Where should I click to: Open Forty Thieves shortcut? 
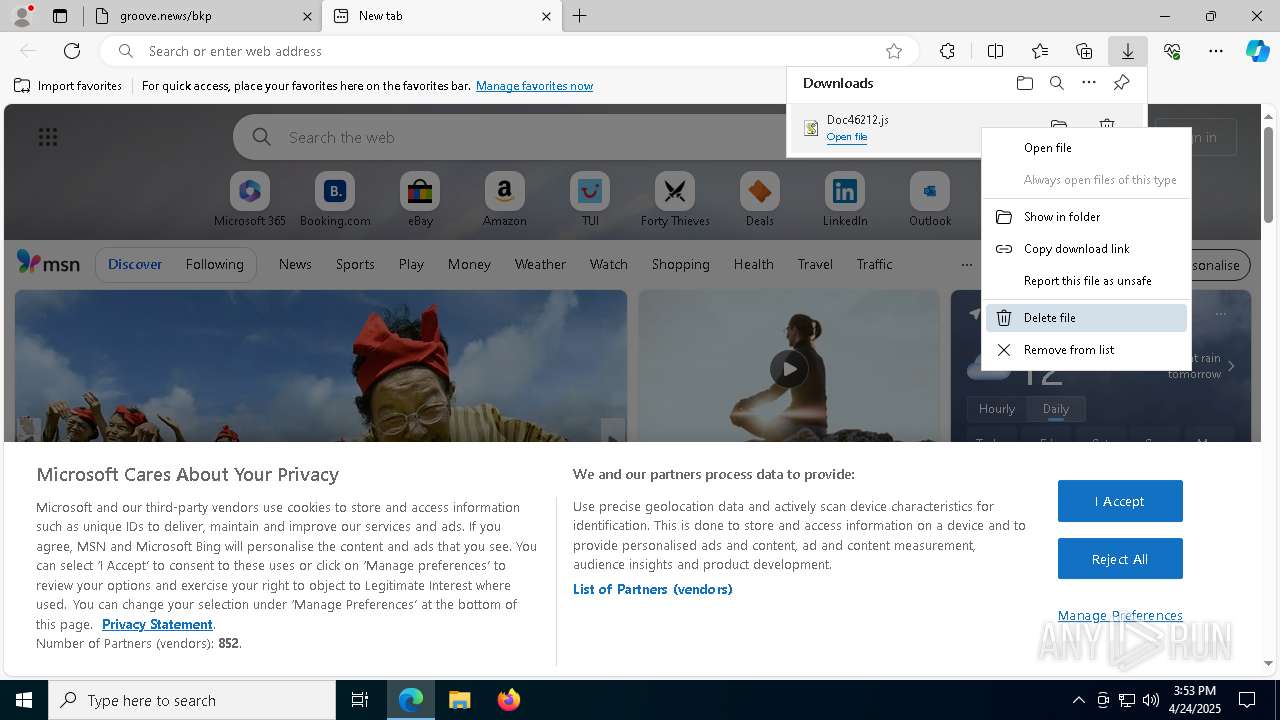pos(675,199)
